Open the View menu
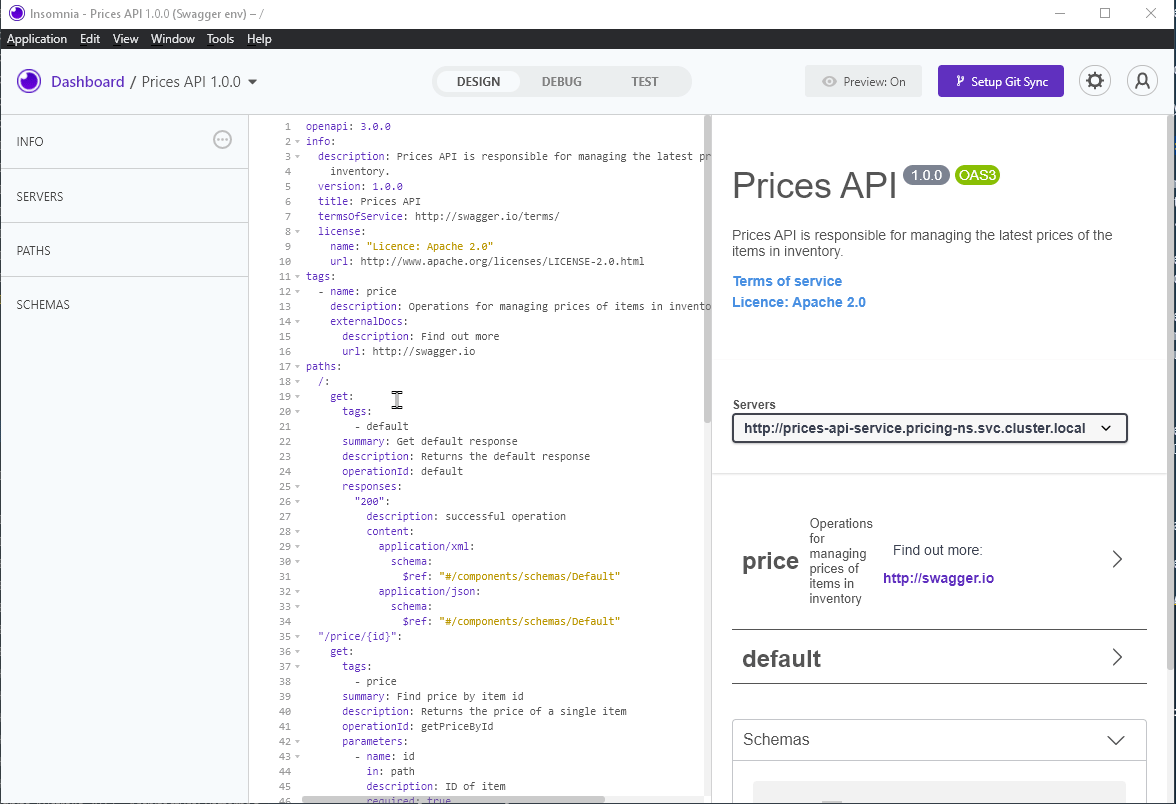 coord(125,39)
